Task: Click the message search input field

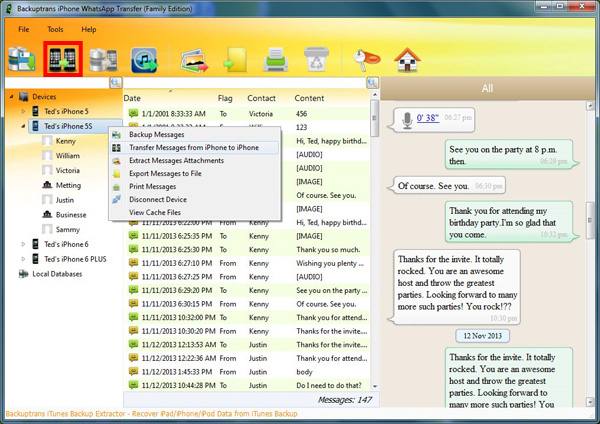Action: [x=245, y=82]
